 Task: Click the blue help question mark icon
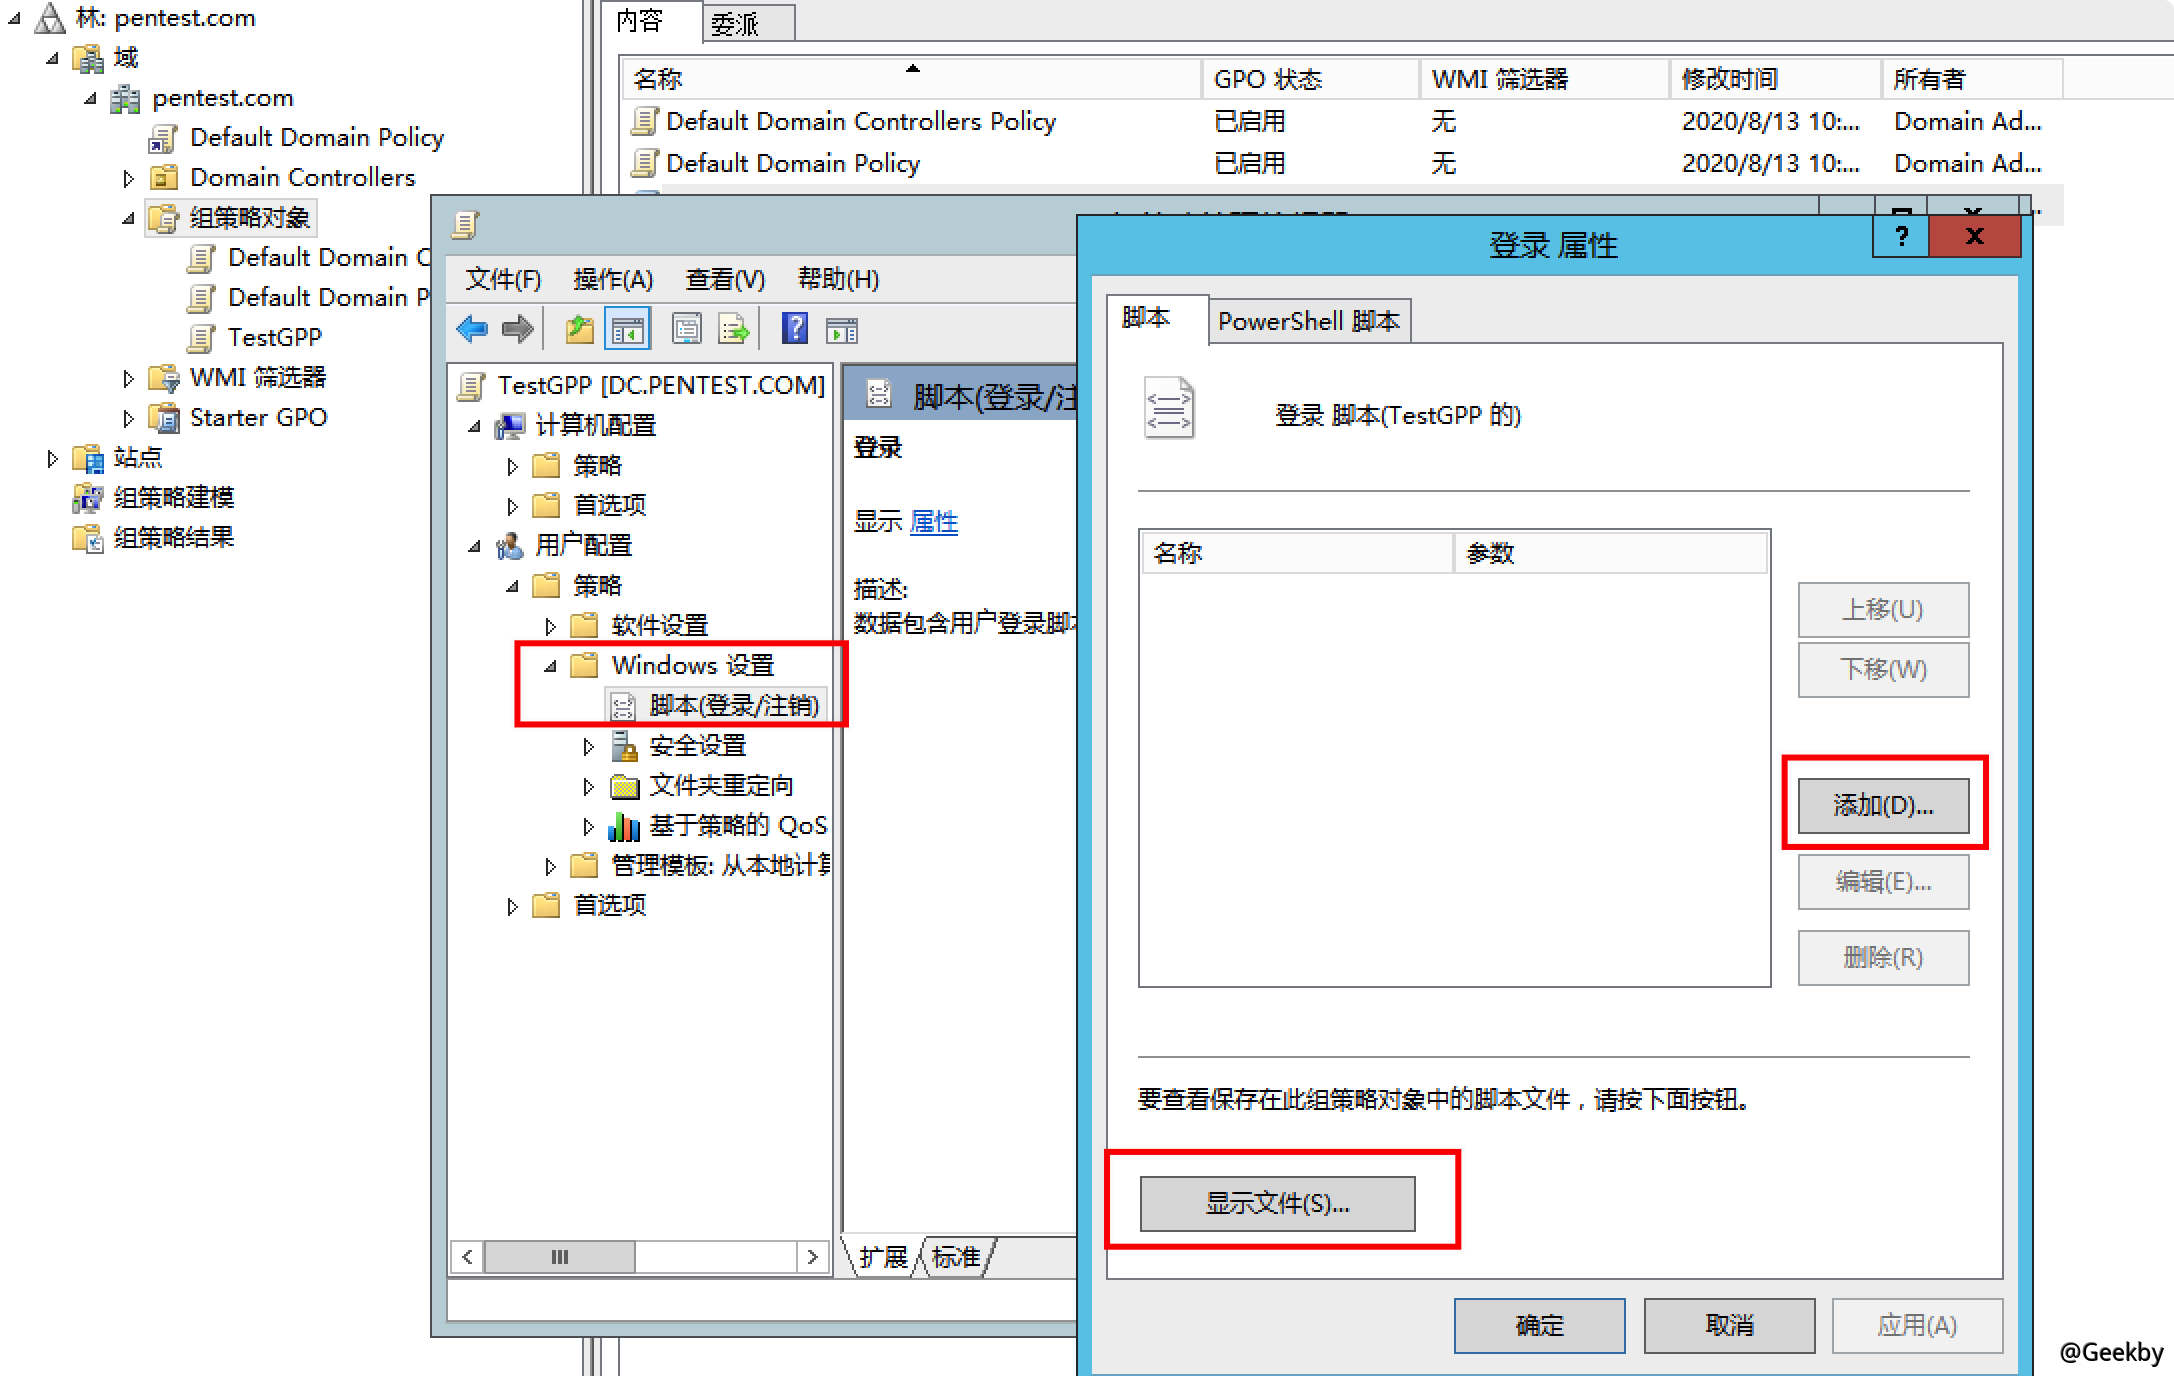tap(794, 328)
